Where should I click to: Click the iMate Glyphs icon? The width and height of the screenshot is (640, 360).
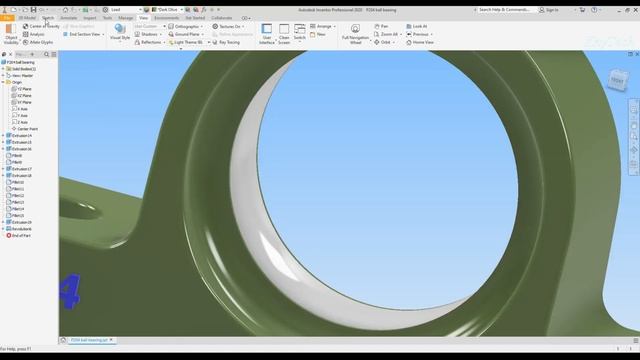click(x=26, y=42)
